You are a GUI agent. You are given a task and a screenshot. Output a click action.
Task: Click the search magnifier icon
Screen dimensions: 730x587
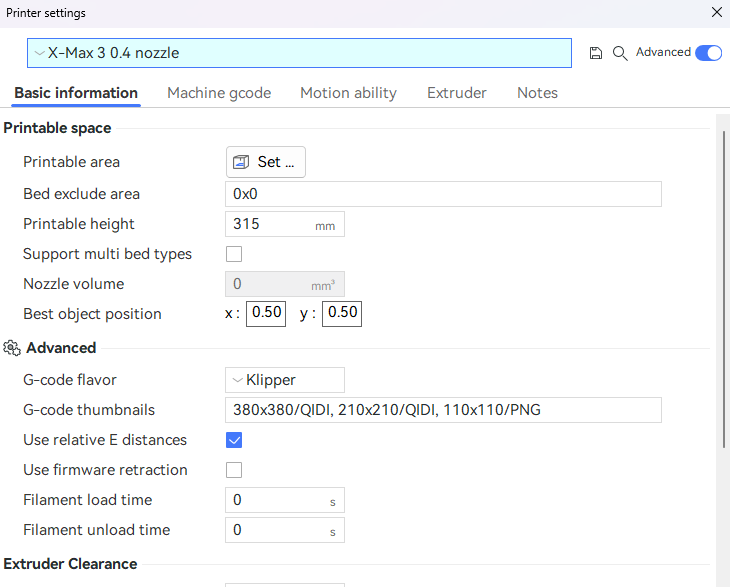[x=620, y=53]
